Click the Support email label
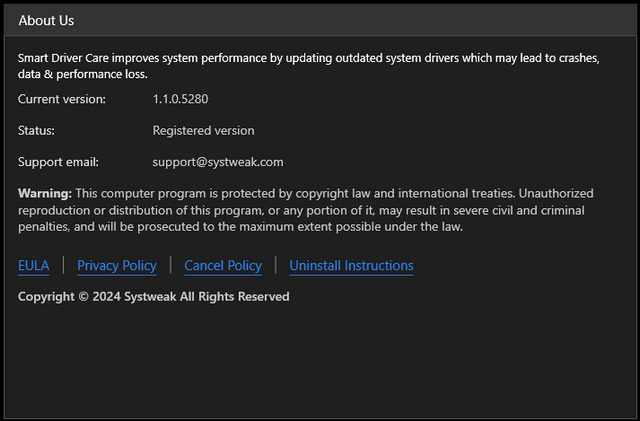This screenshot has width=640, height=421. point(58,161)
